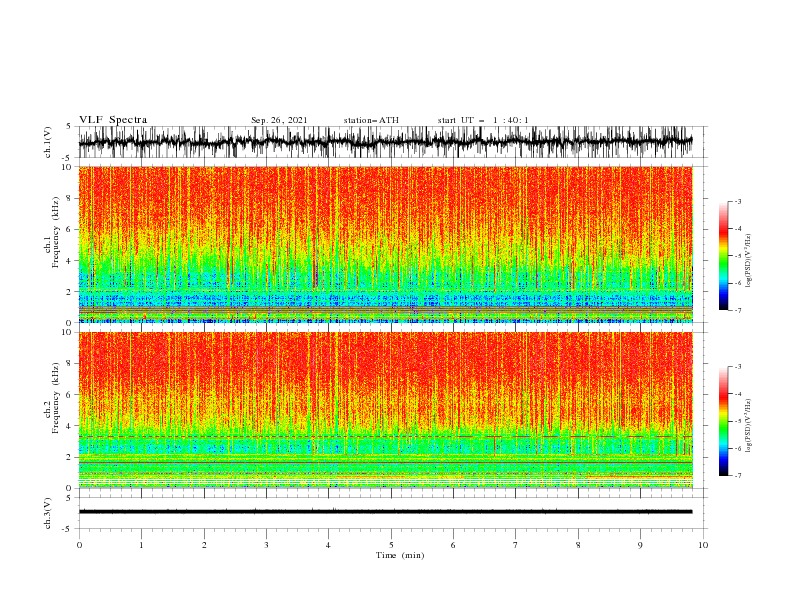The image size is (792, 612).
Task: Click the ch.2 log(PSD) colorbar label
Action: 749,426
